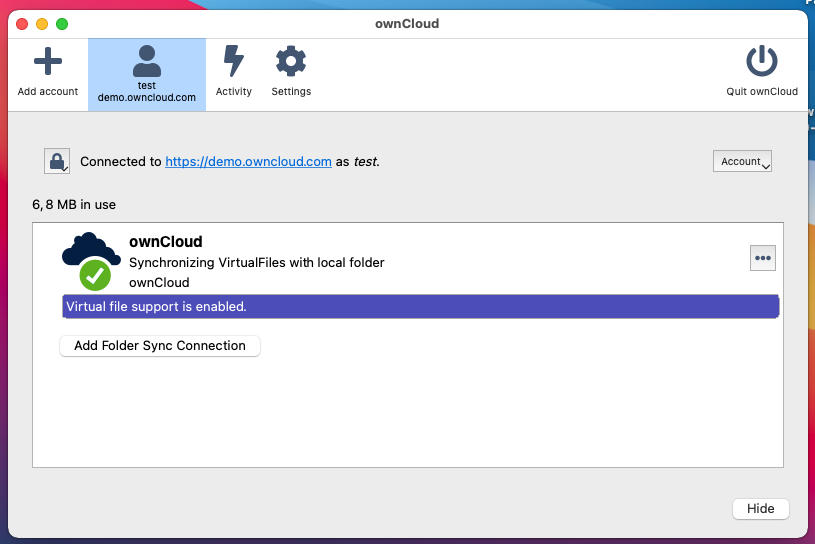
Task: Click the Add account plus icon
Action: [48, 61]
